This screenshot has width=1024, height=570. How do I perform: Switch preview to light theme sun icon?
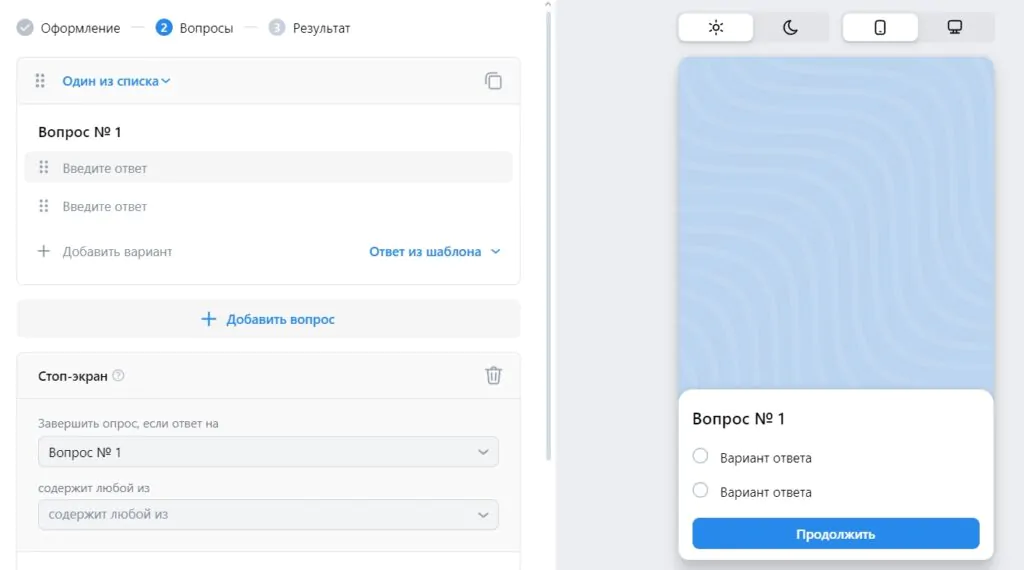[716, 27]
